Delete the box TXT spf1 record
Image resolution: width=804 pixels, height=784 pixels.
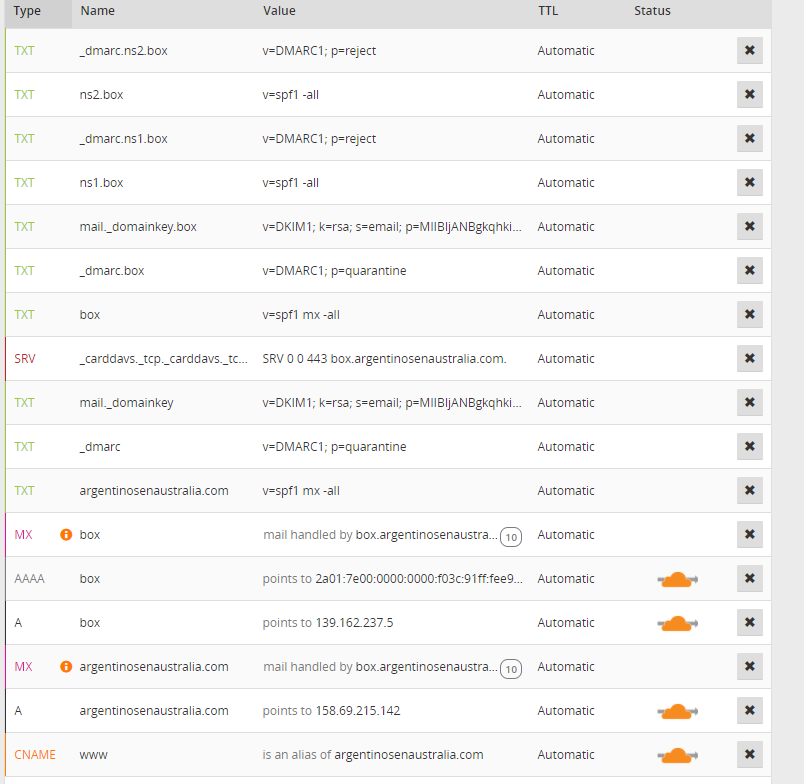(x=750, y=314)
